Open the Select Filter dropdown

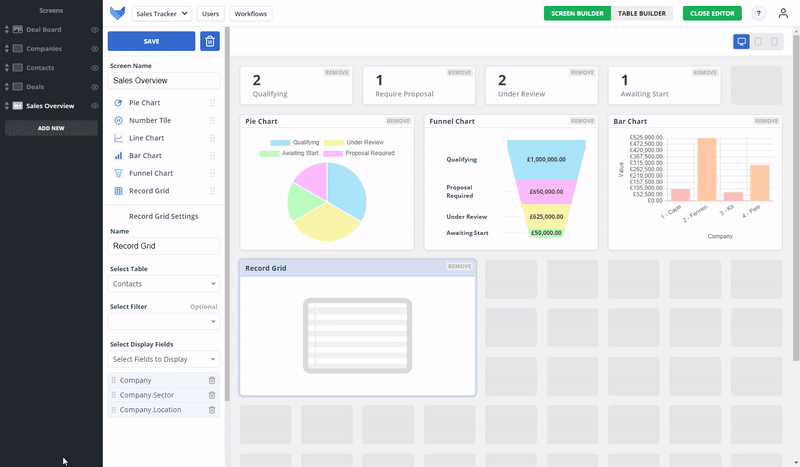tap(164, 322)
